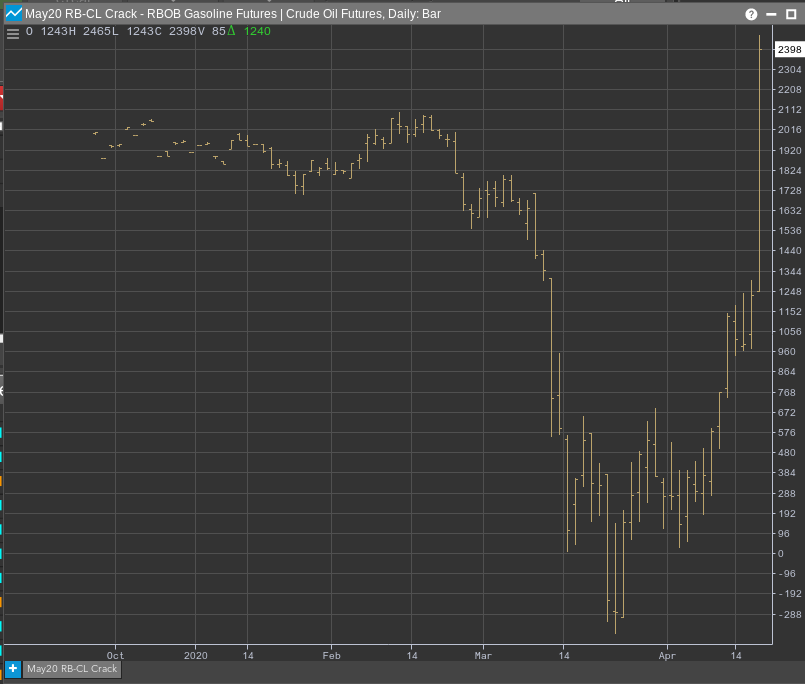This screenshot has height=684, width=805.
Task: Click the 576 price axis label
Action: (787, 432)
